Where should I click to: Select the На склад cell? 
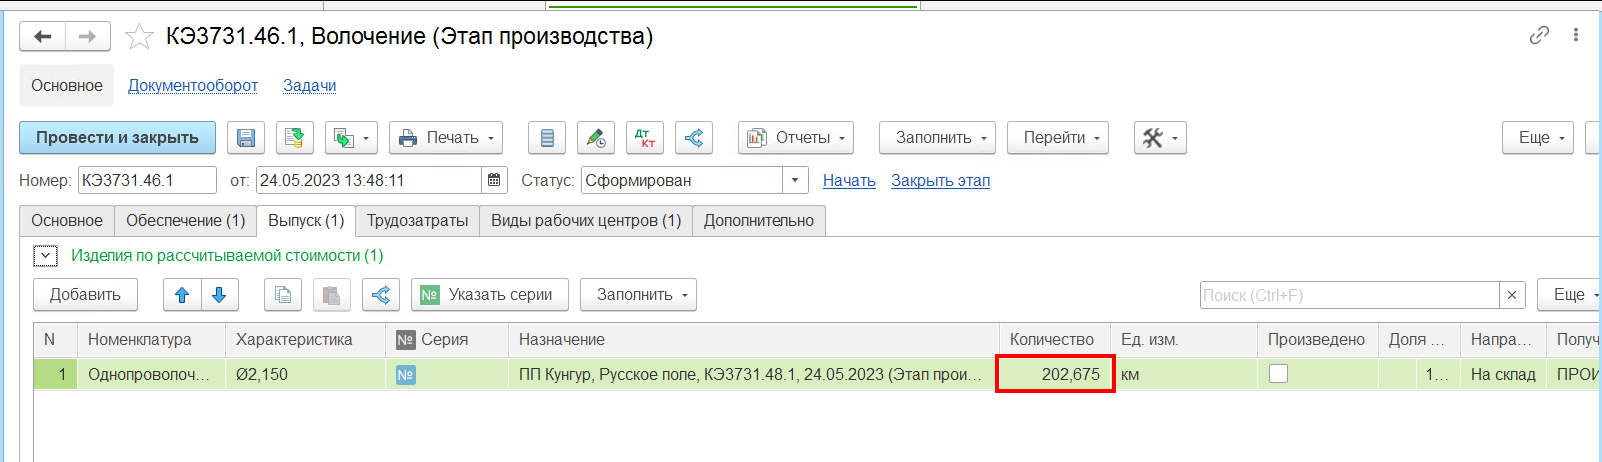pyautogui.click(x=1503, y=375)
